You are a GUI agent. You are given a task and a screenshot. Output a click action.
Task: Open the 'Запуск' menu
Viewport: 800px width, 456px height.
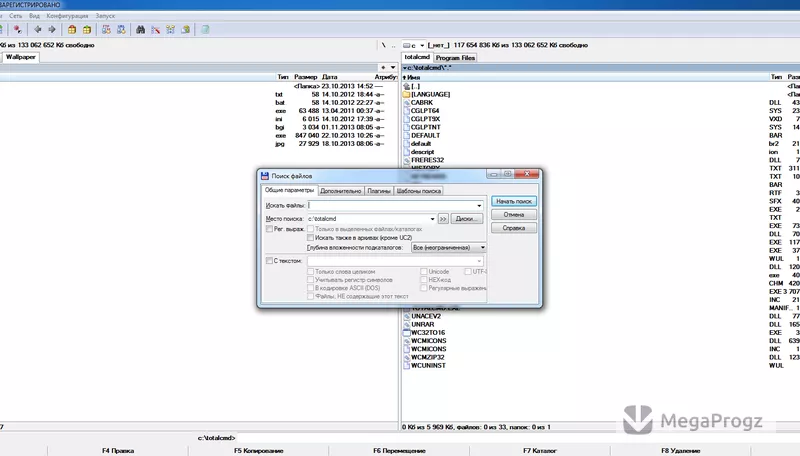coord(105,16)
